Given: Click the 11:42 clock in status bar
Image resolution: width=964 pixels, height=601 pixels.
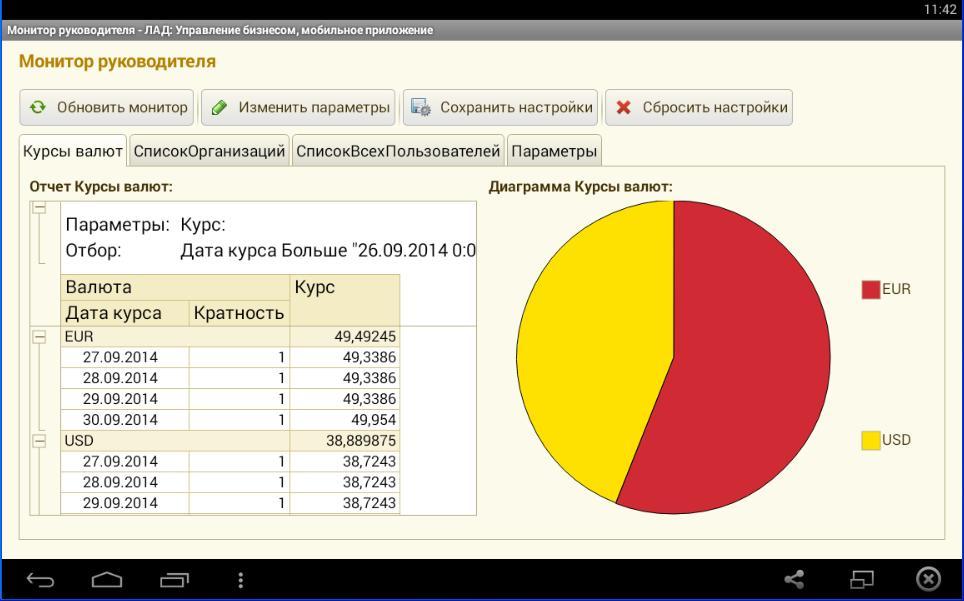Looking at the screenshot, I should click(x=940, y=10).
